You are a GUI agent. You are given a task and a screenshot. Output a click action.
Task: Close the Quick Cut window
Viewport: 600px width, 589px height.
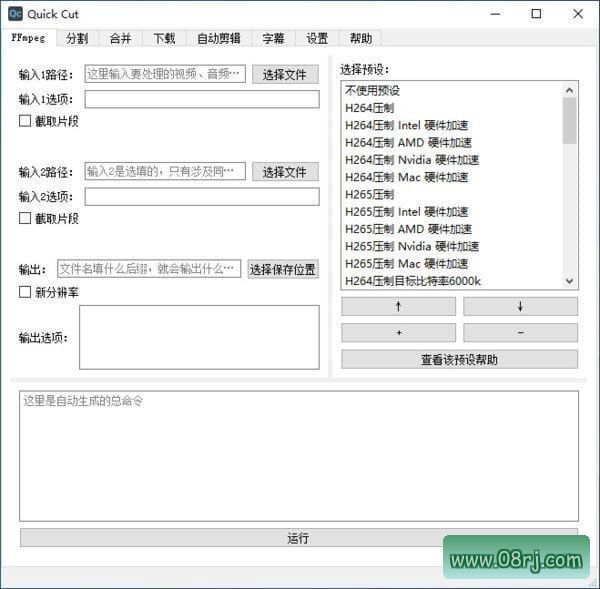[578, 14]
